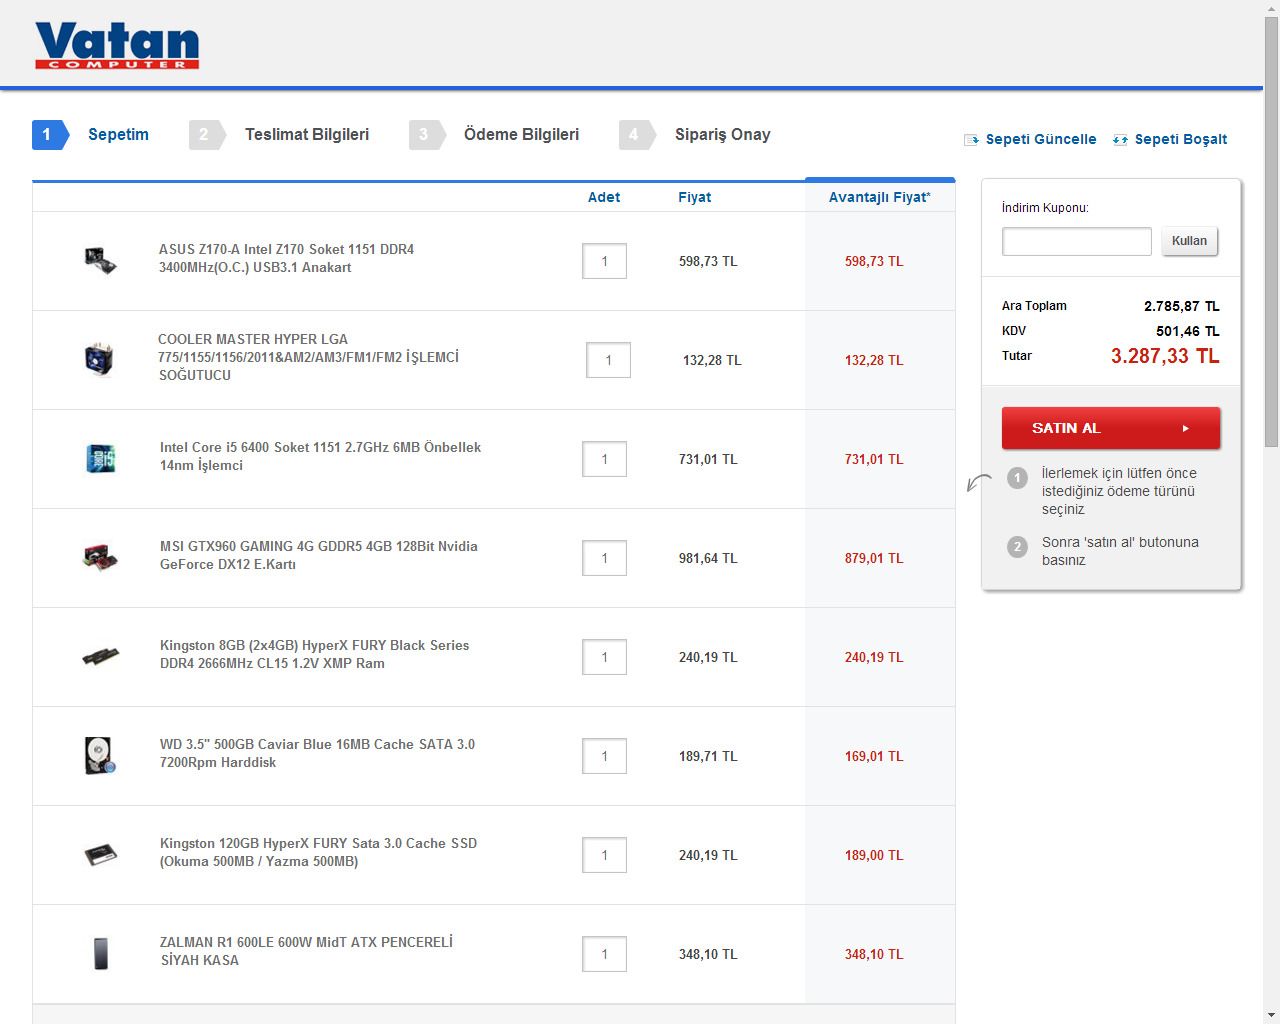
Task: Click the quantity field for Intel Core i5
Action: click(x=604, y=459)
